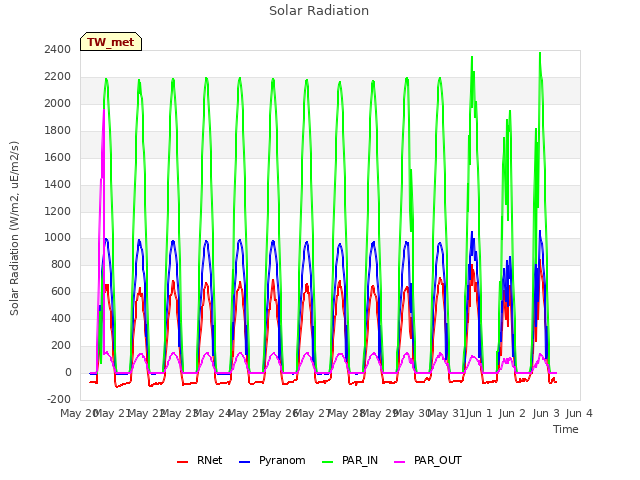640x480 pixels.
Task: Click the PAR_OUT legend entry
Action: point(428,460)
